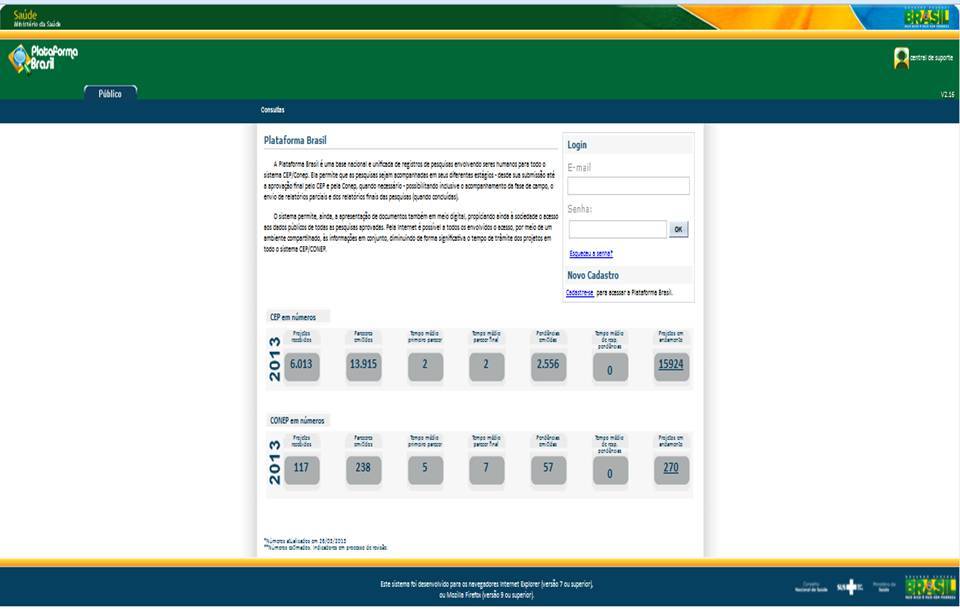This screenshot has width=960, height=609.
Task: Click the CONEP value 5
Action: pyautogui.click(x=425, y=468)
